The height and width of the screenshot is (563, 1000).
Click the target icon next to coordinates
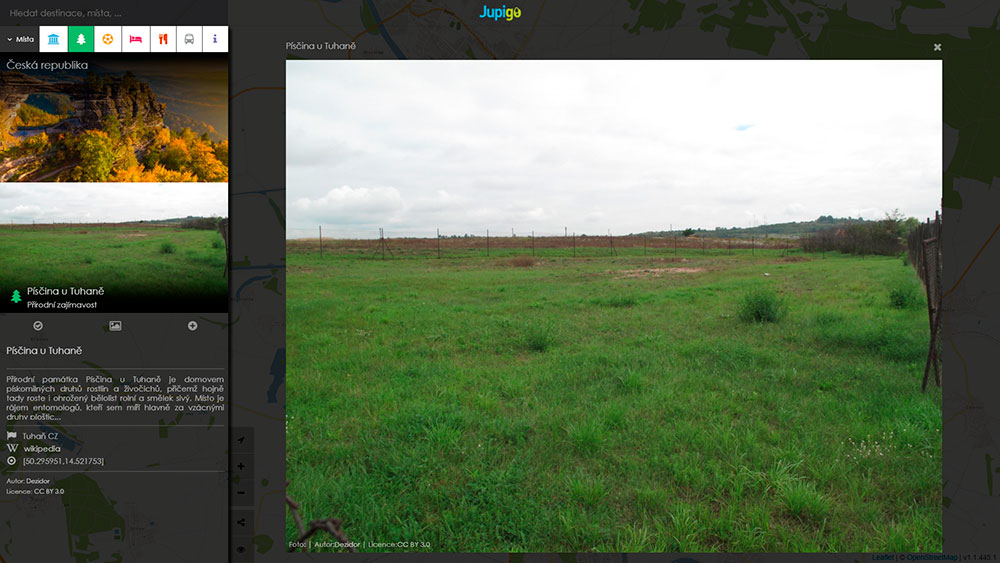[x=11, y=460]
